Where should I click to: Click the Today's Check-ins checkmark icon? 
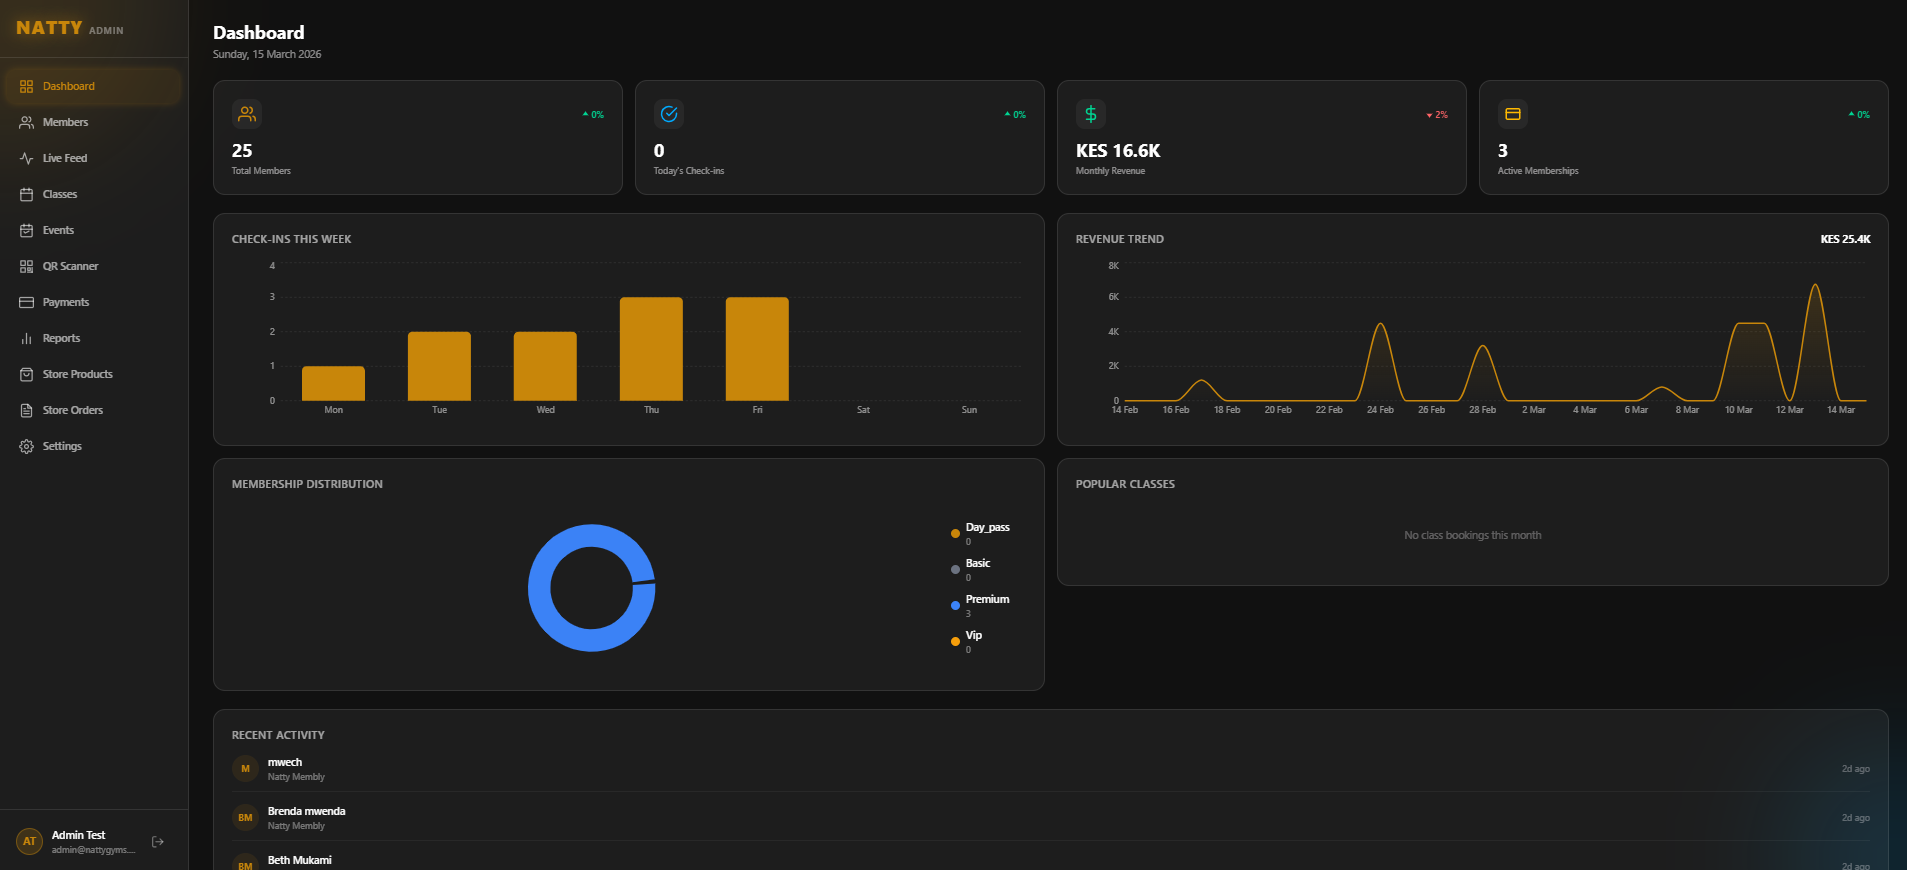pos(669,114)
